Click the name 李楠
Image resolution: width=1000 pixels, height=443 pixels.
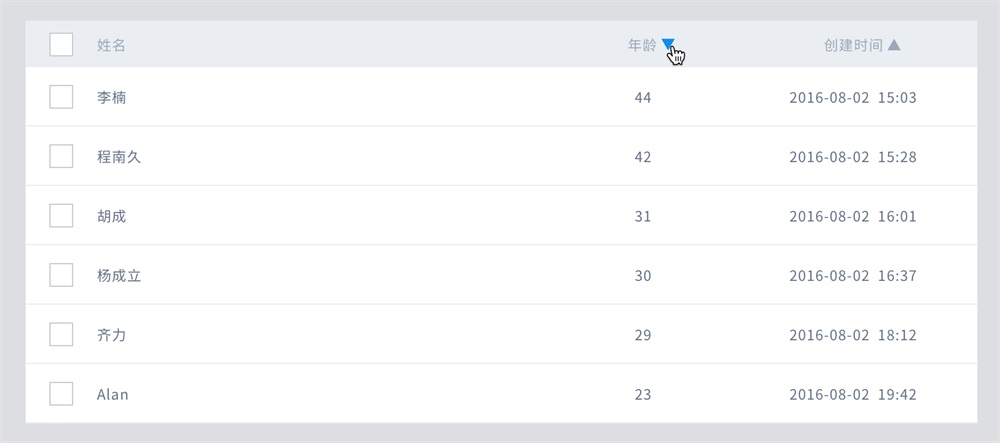click(112, 98)
